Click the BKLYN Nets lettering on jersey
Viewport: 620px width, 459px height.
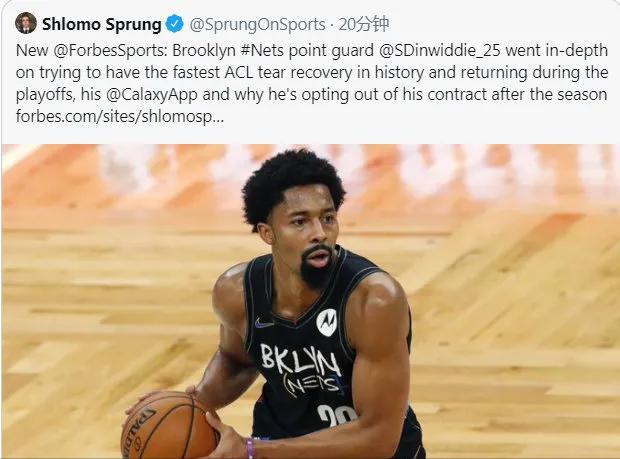(x=302, y=369)
